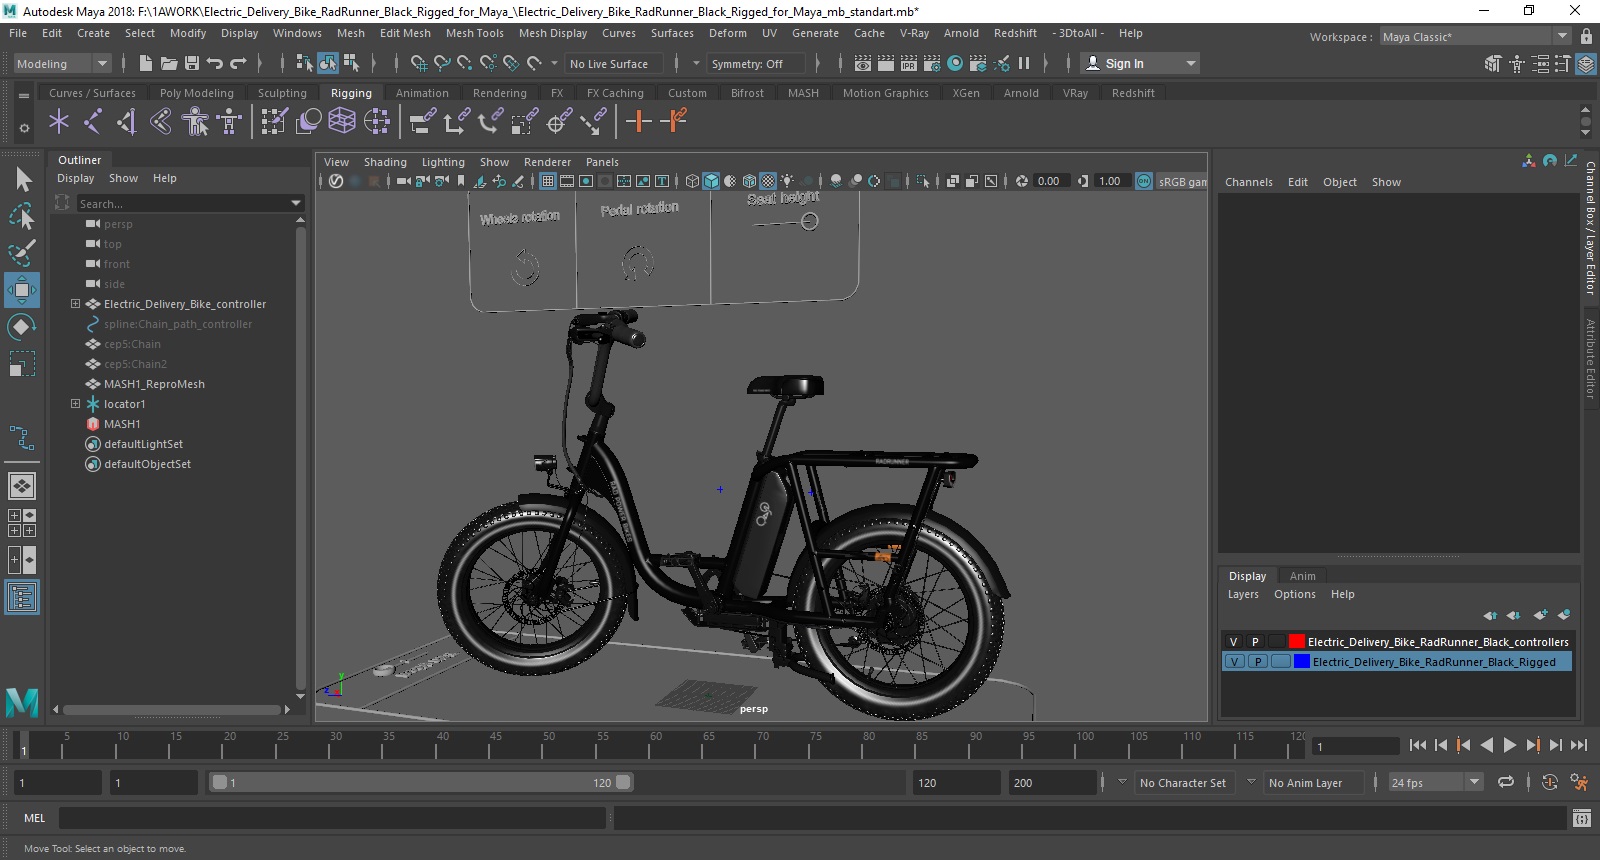Activate the Move tool in toolbox
Viewport: 1600px width, 860px height.
coord(22,290)
